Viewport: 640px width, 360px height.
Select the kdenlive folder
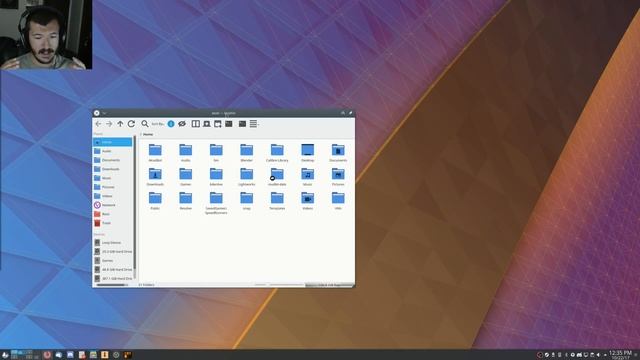pyautogui.click(x=216, y=177)
